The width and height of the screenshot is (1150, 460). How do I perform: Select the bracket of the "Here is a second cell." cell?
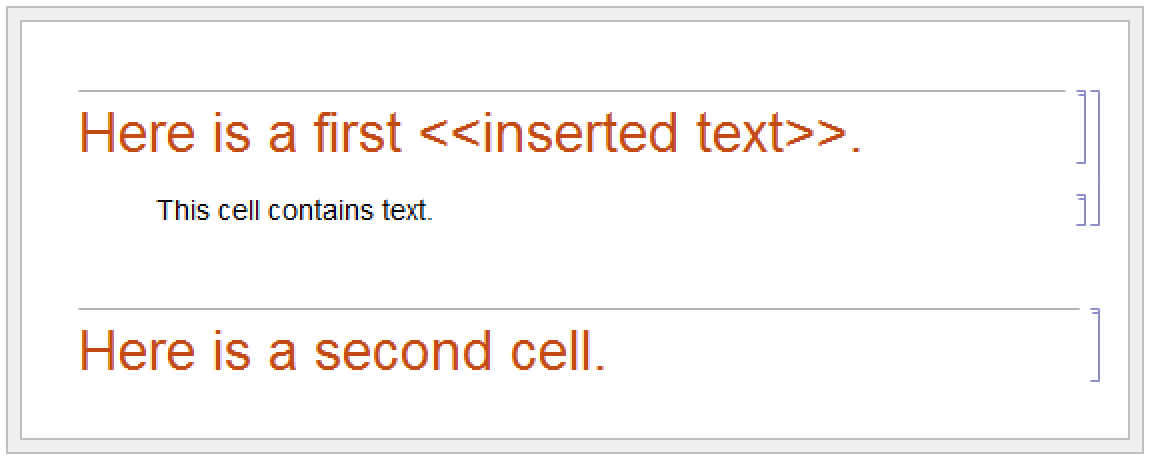[x=1097, y=345]
